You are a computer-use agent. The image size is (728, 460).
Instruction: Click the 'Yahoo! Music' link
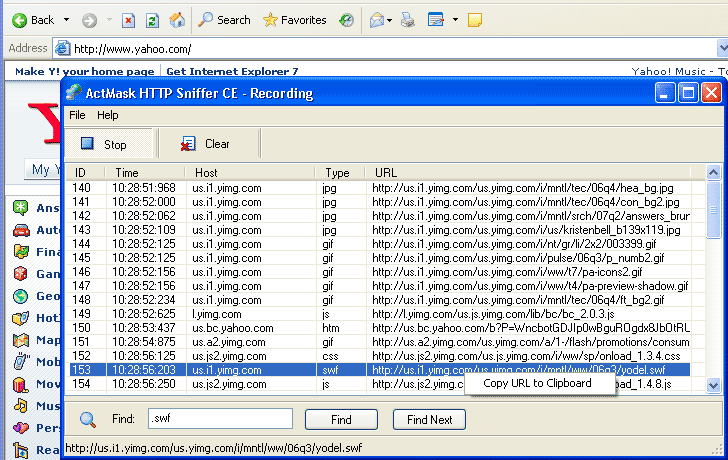[669, 71]
